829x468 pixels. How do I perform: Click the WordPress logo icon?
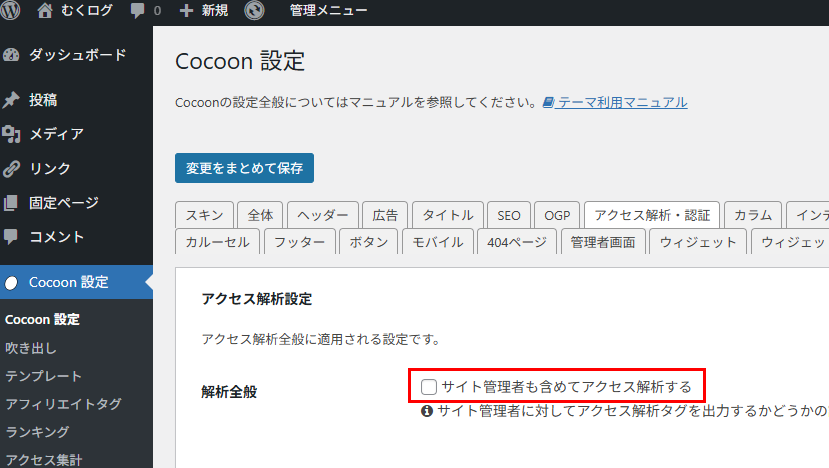(x=10, y=10)
